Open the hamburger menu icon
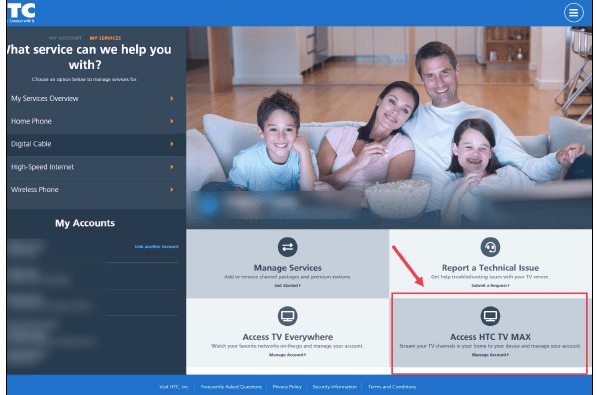Screen dimensions: 597x395 (x=573, y=13)
